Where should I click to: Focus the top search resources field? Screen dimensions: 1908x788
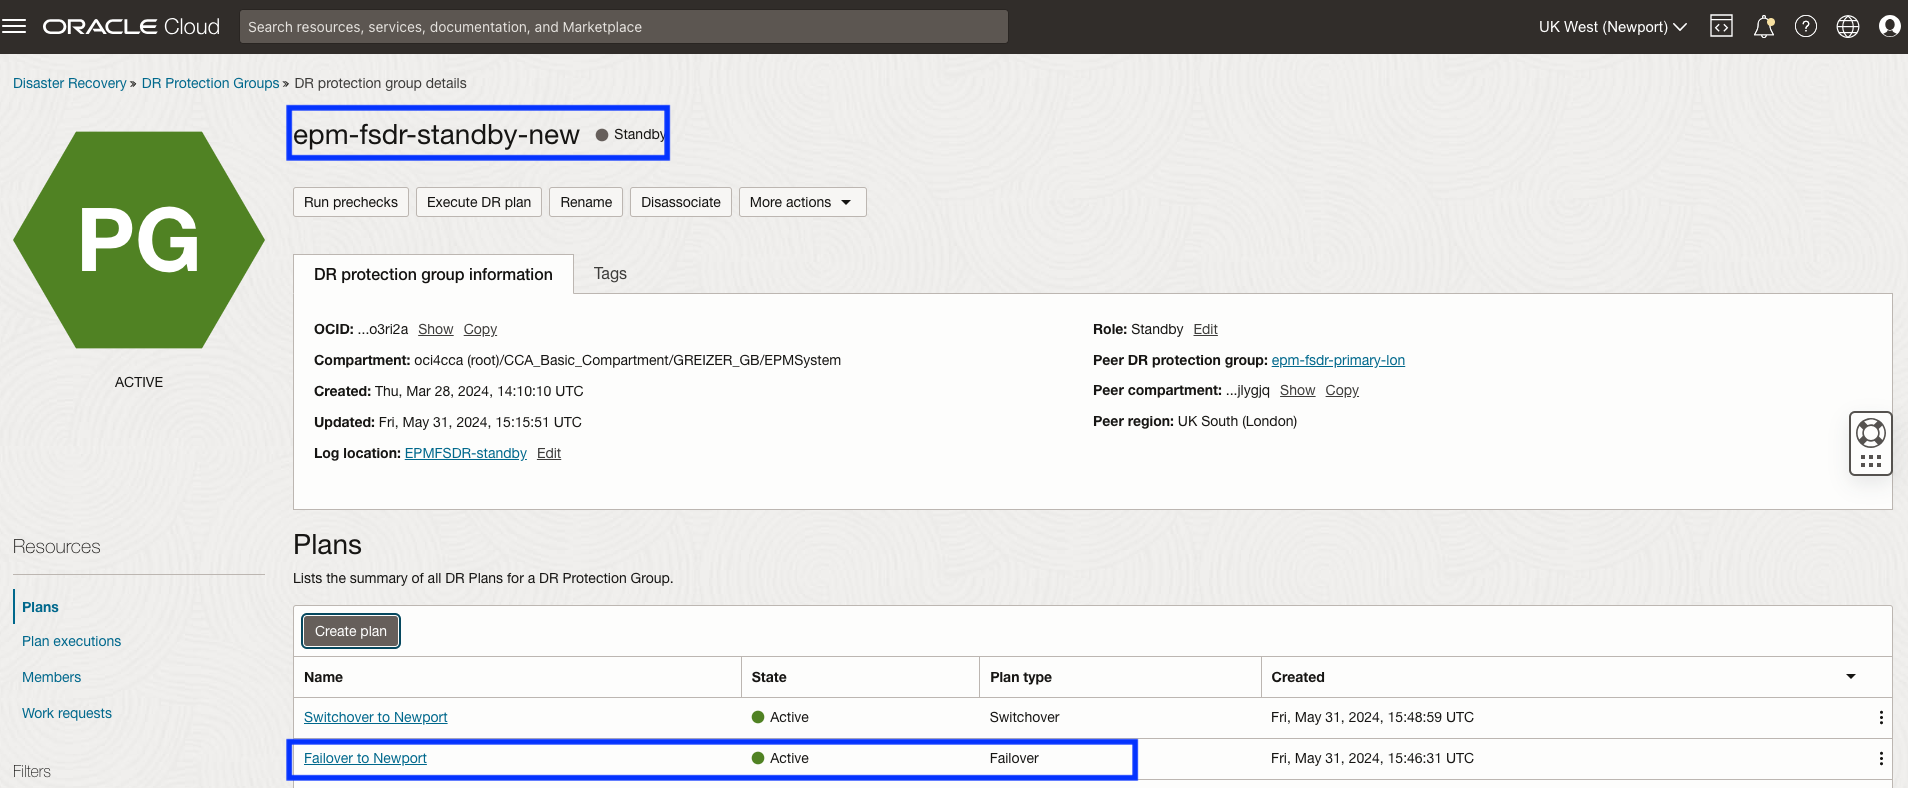click(624, 27)
